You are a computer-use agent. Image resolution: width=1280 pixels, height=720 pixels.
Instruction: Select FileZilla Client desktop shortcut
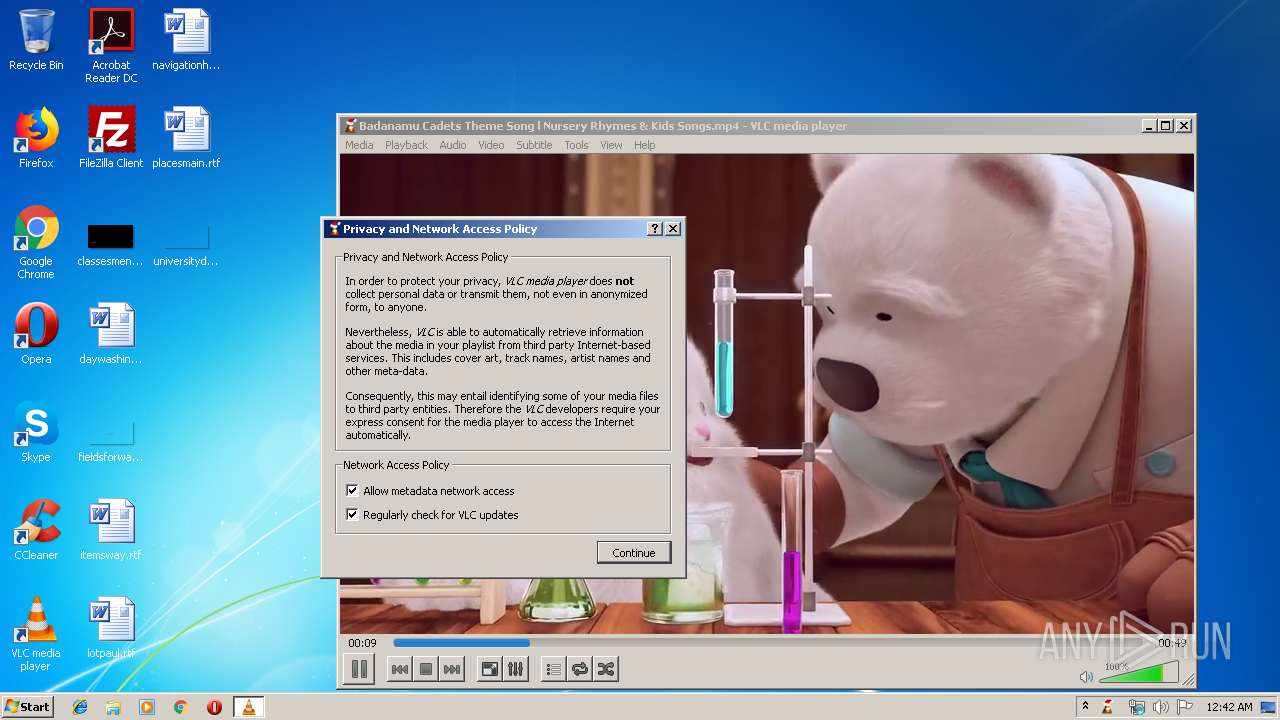point(111,138)
